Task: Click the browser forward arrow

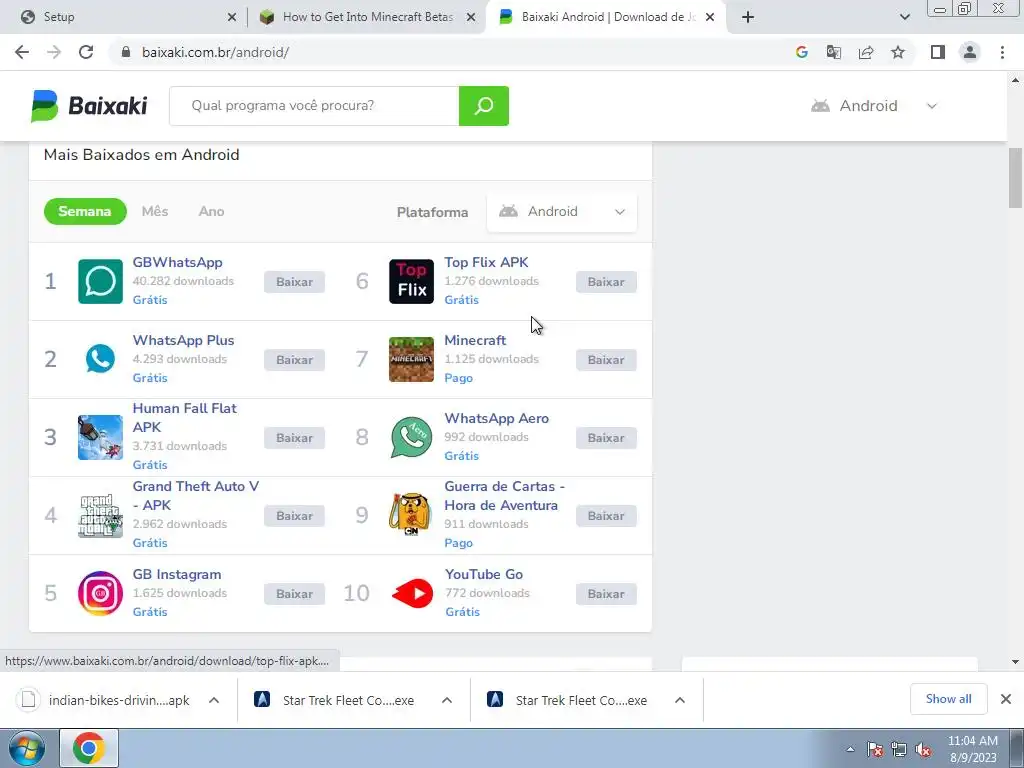Action: pos(54,52)
